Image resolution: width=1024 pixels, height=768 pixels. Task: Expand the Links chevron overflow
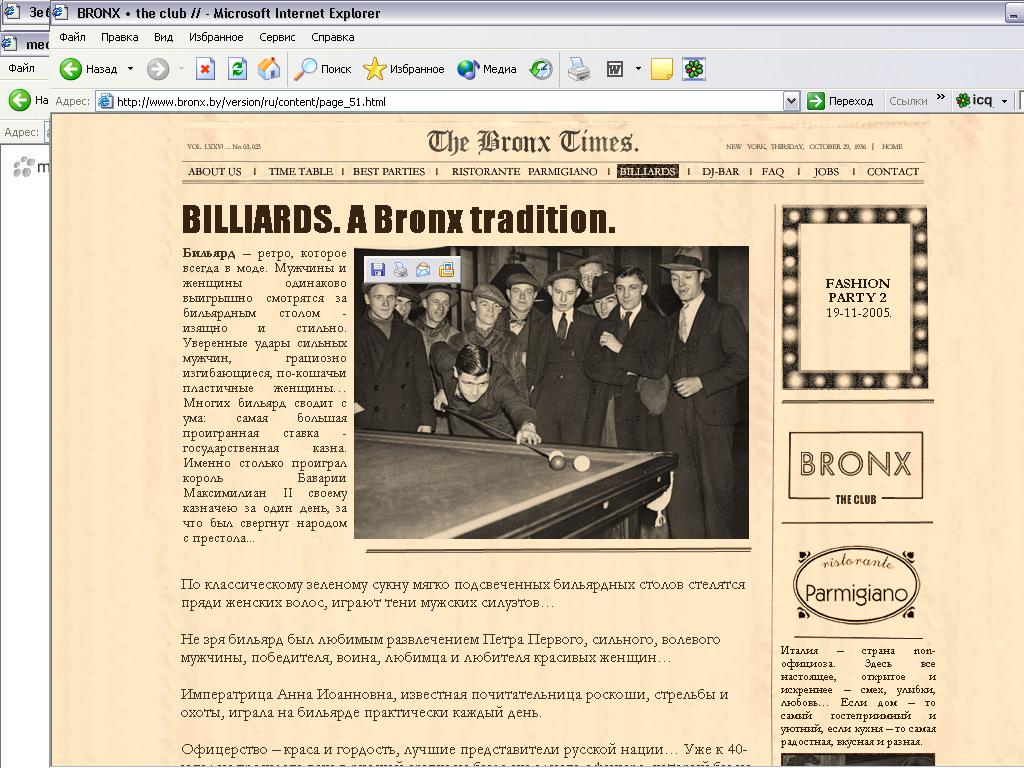(x=940, y=97)
